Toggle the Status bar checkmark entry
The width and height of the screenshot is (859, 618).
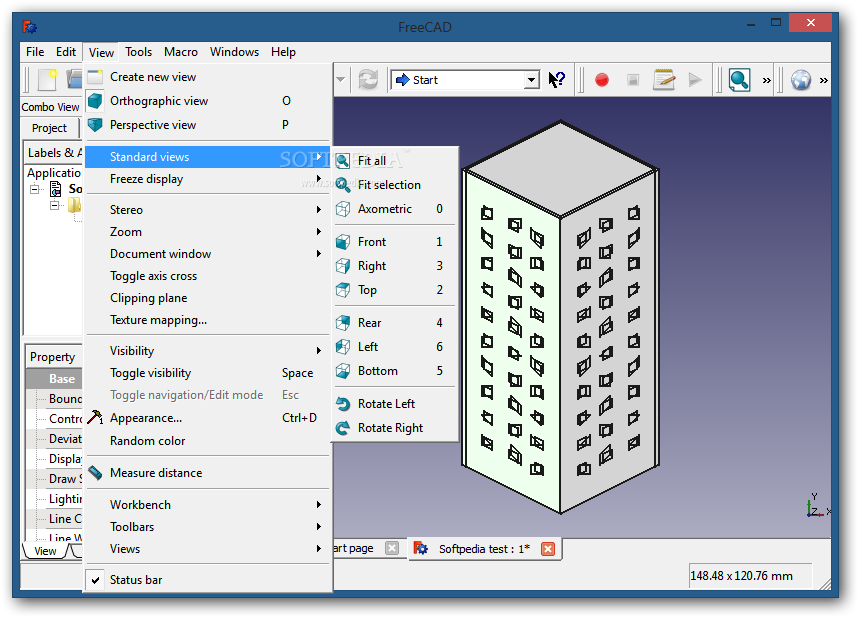tap(208, 580)
